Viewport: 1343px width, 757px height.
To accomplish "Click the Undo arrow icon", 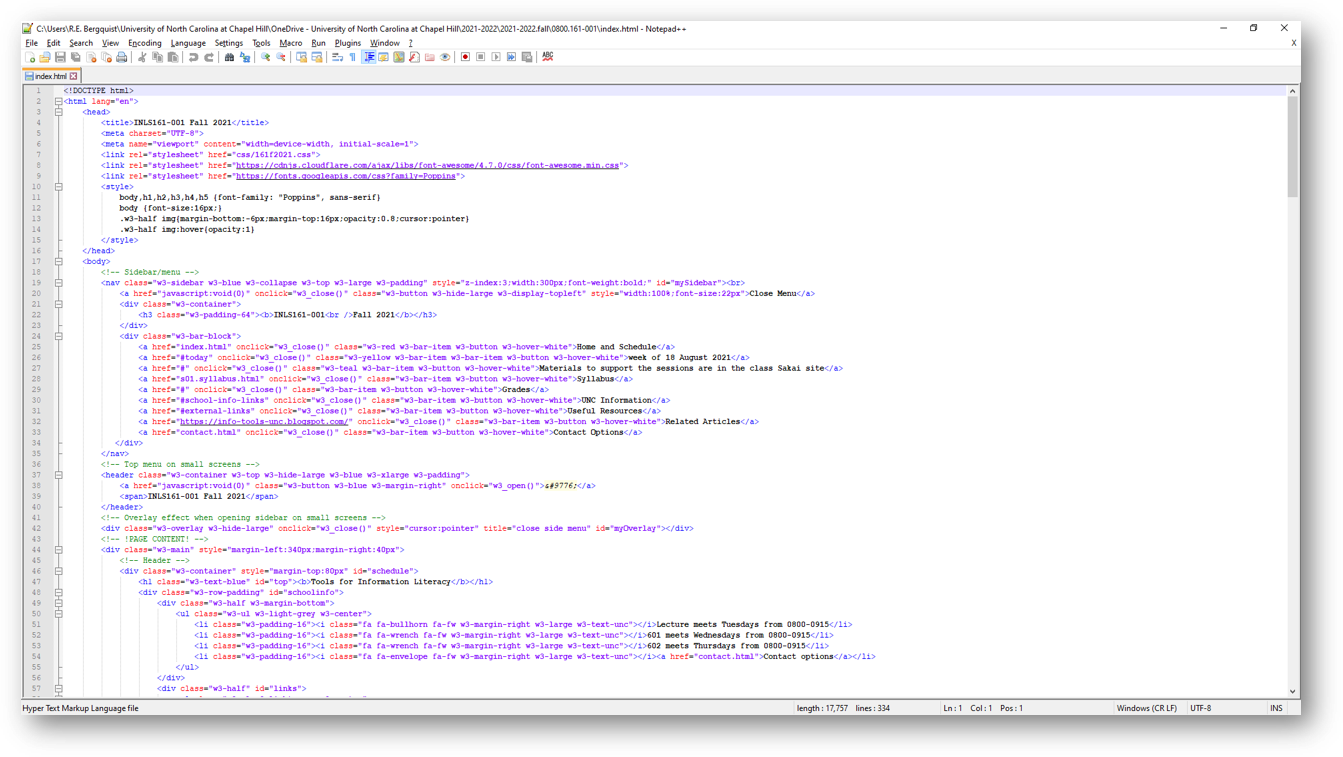I will click(x=193, y=57).
